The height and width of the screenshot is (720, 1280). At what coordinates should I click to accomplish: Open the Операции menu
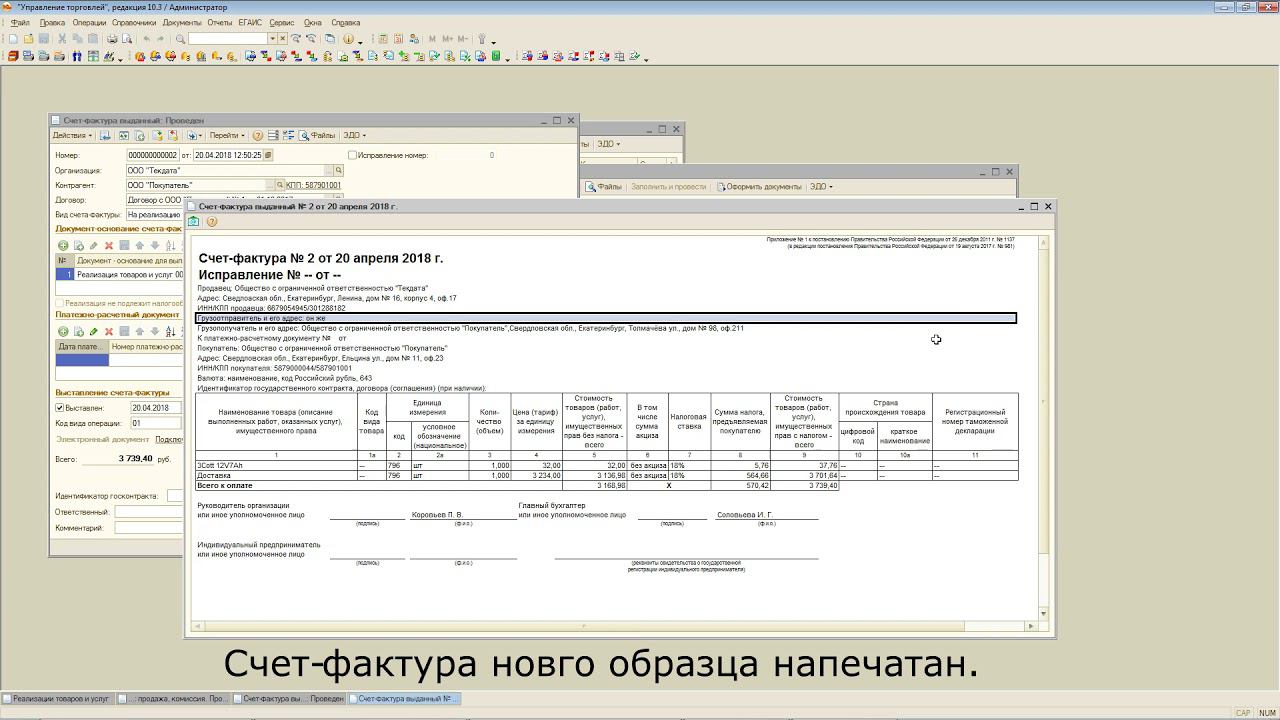point(89,22)
